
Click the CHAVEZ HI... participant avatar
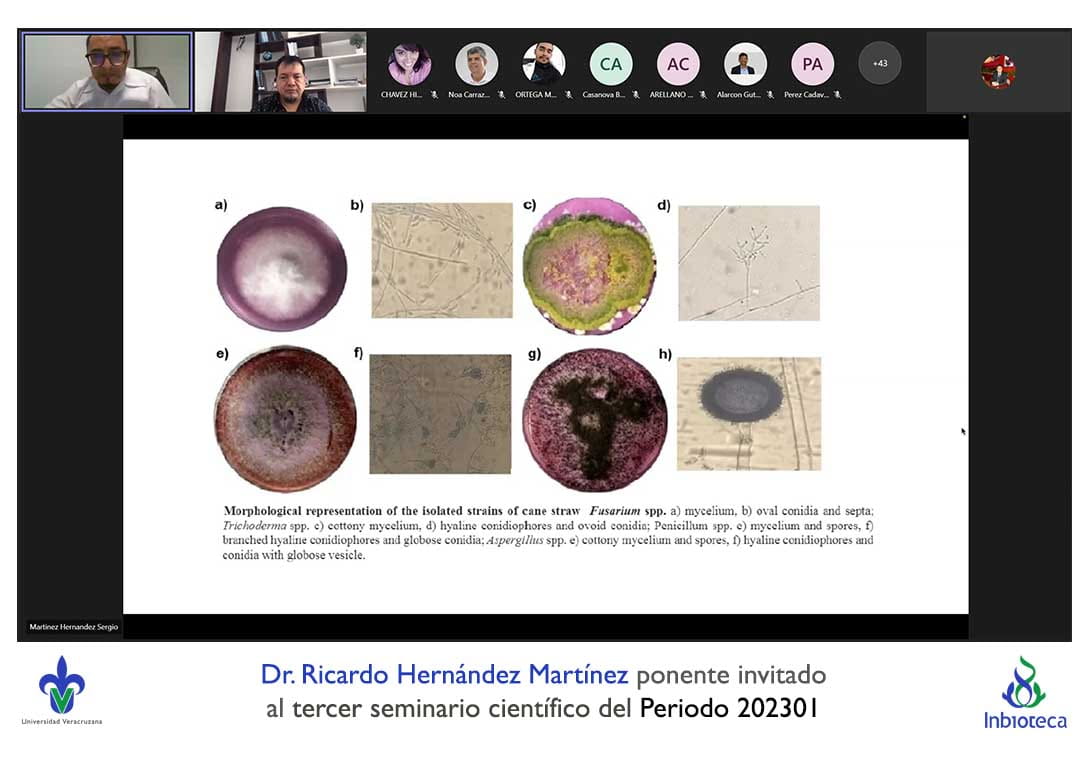[410, 64]
